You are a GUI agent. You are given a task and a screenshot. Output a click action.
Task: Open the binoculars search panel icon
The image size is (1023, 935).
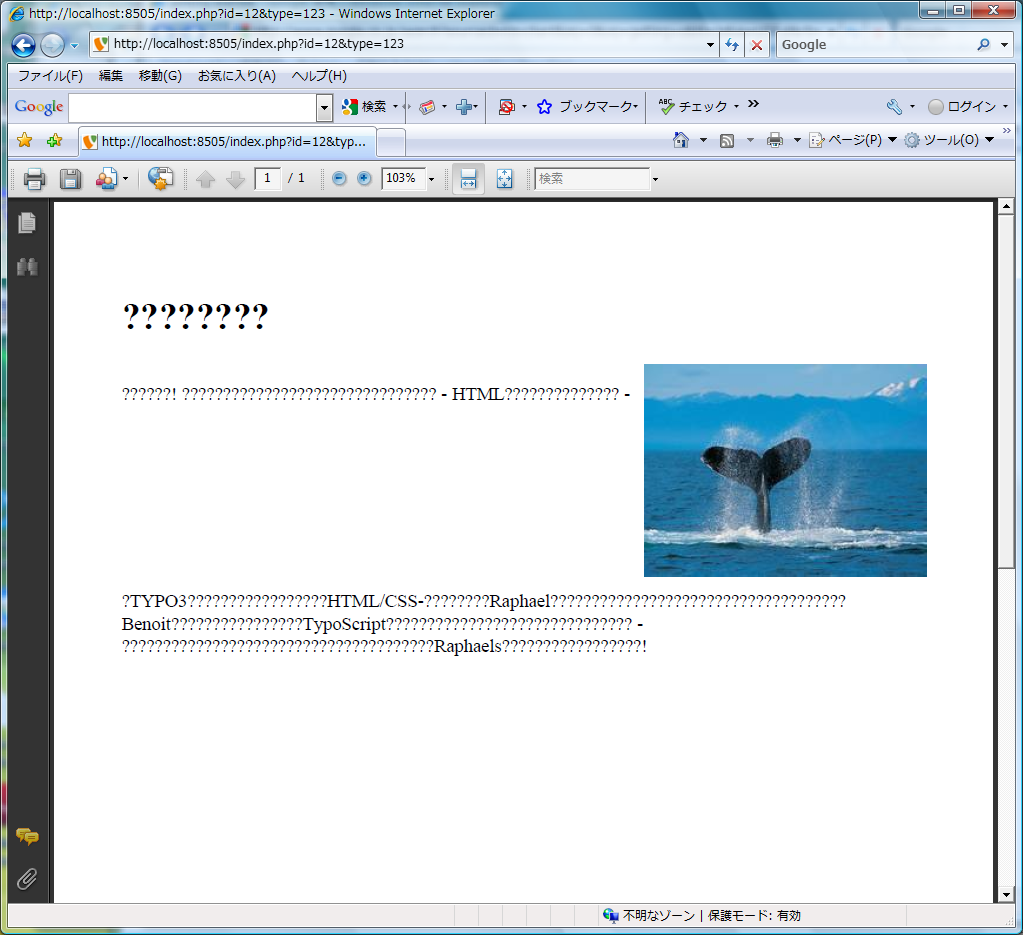tap(27, 266)
